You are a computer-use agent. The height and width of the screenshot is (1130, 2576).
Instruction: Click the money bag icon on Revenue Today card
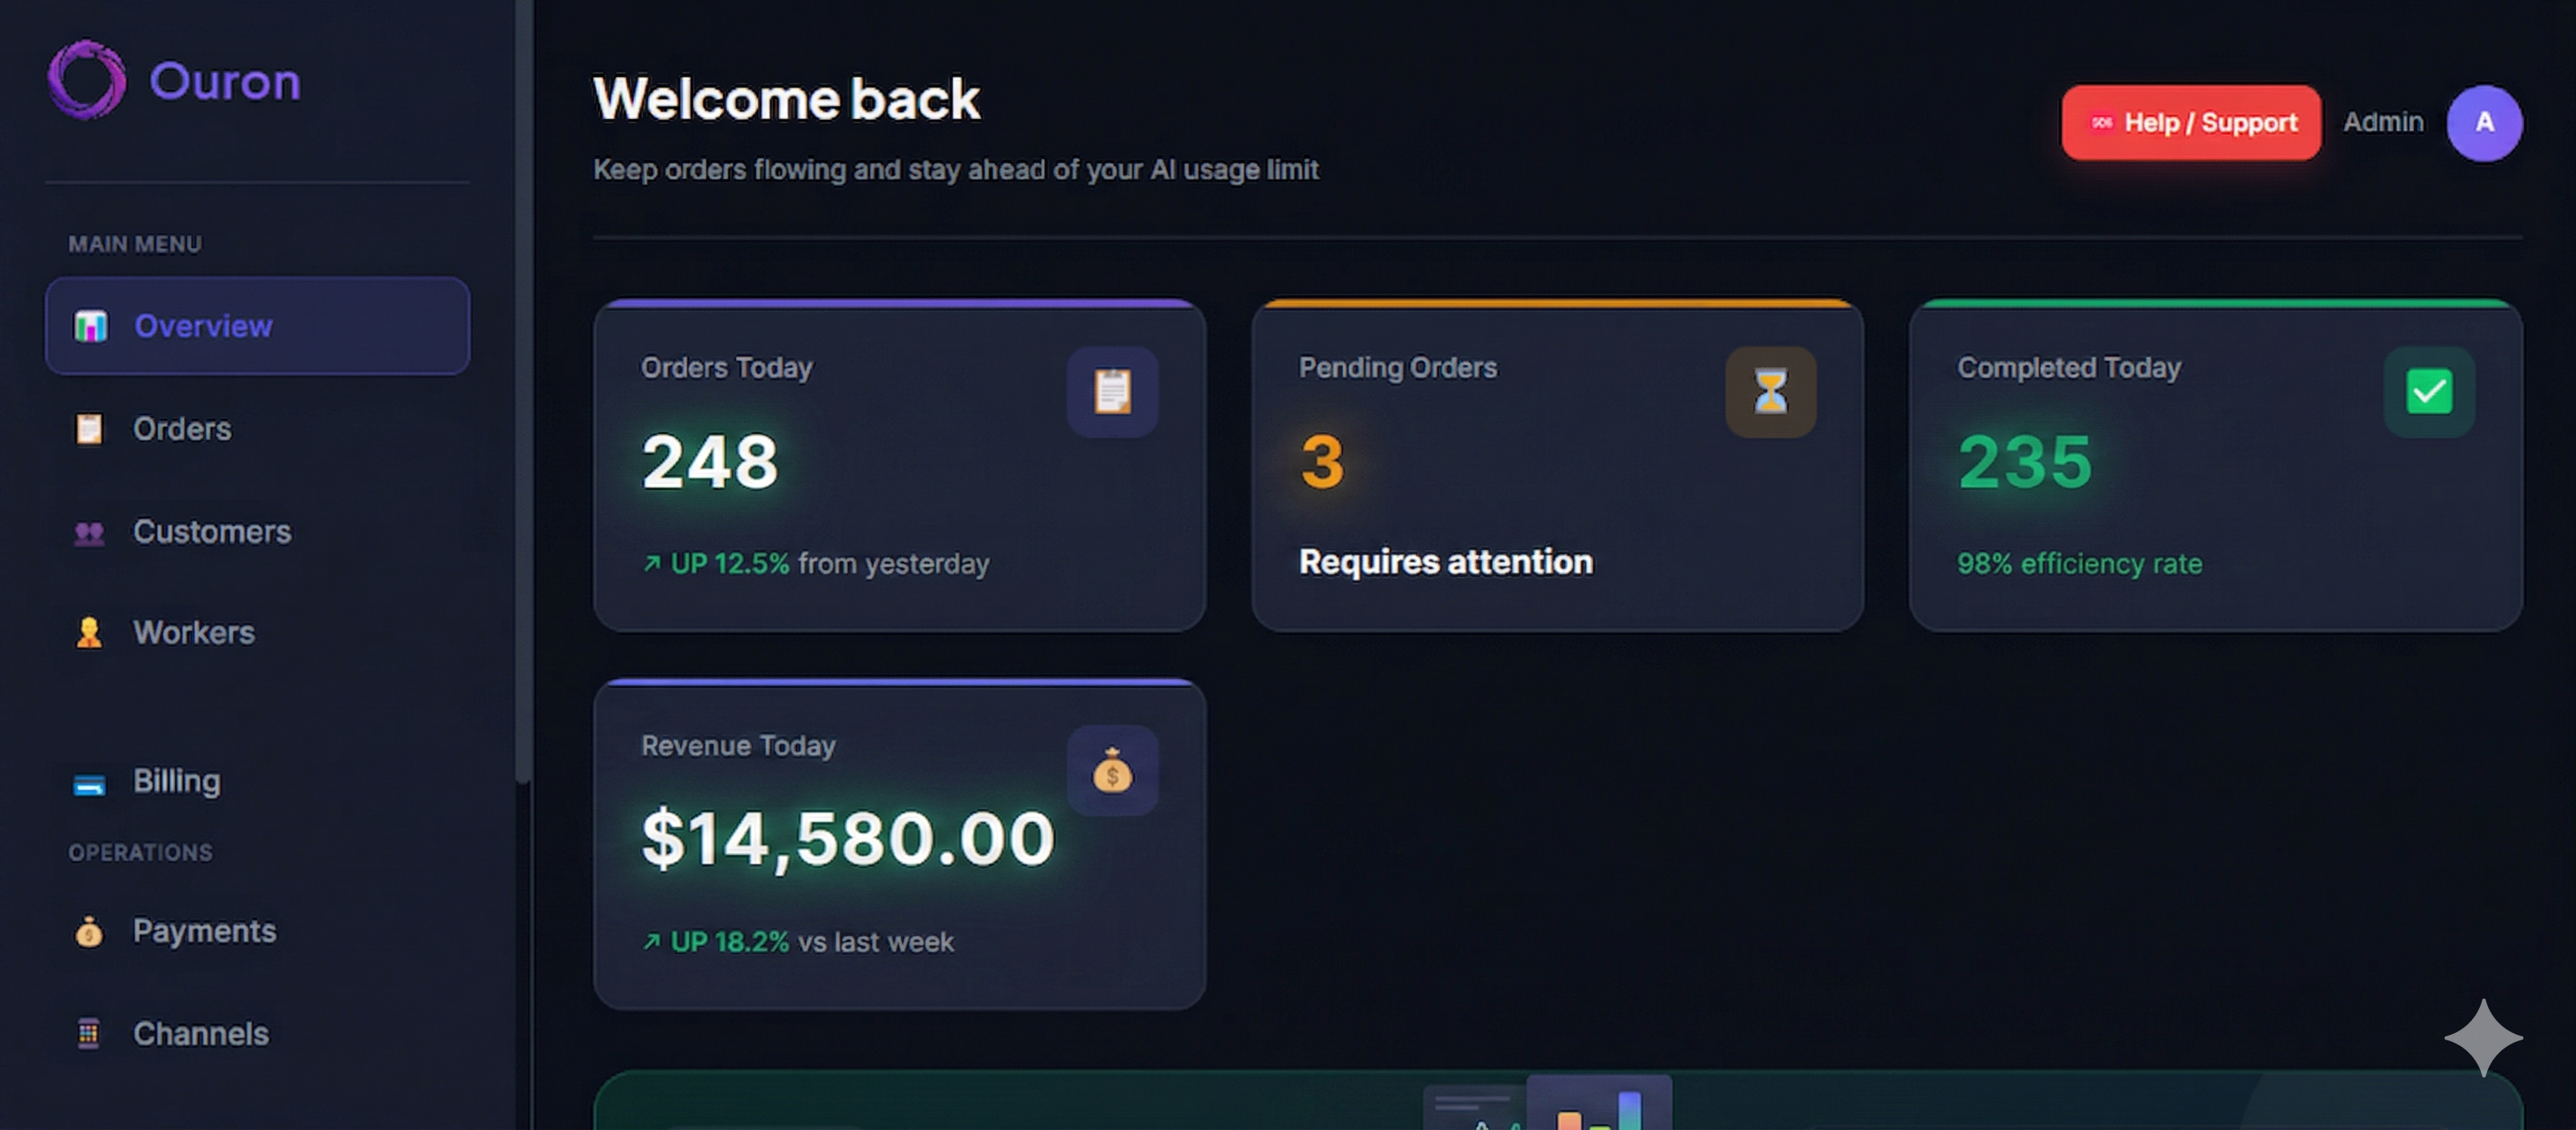coord(1112,770)
